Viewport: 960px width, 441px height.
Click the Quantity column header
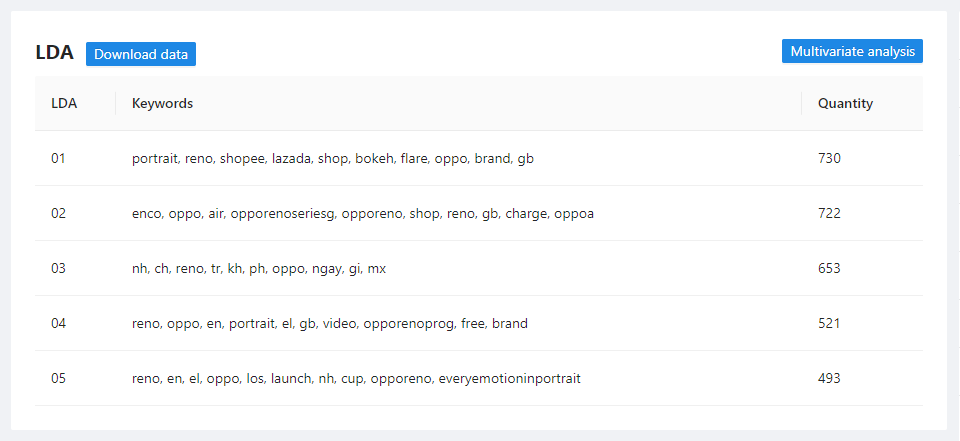[x=845, y=103]
